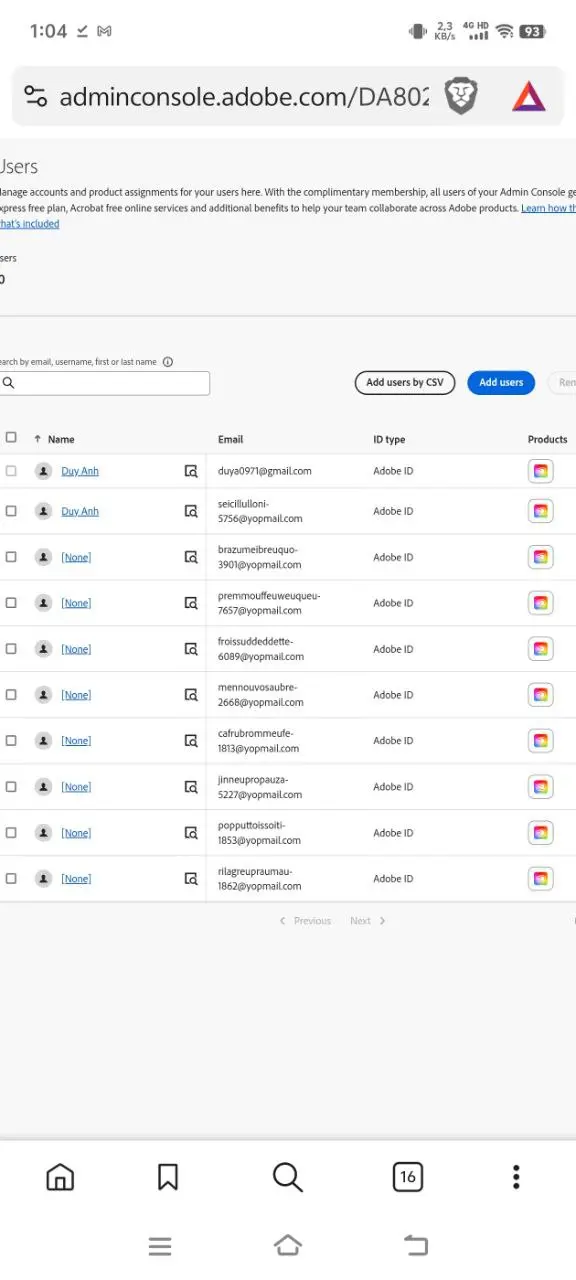The width and height of the screenshot is (576, 1280).
Task: Open tab switcher showing 16 tabs
Action: click(408, 1177)
